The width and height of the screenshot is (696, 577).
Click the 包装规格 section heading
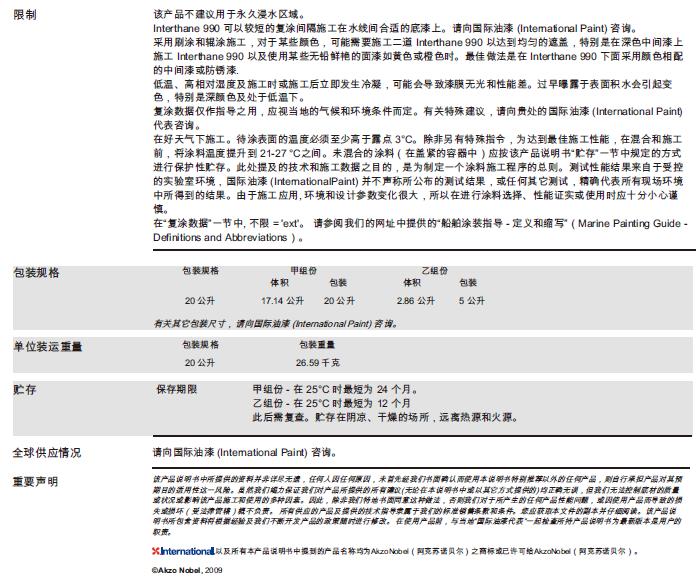click(x=36, y=273)
